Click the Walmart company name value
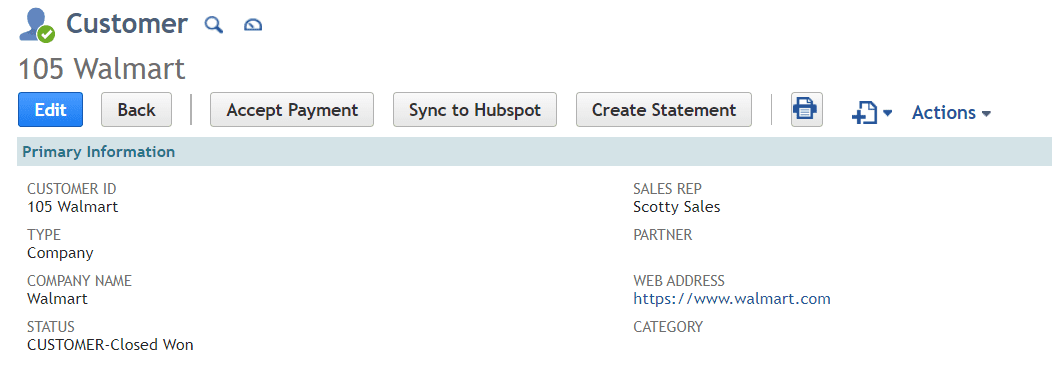This screenshot has height=365, width=1052. click(57, 299)
